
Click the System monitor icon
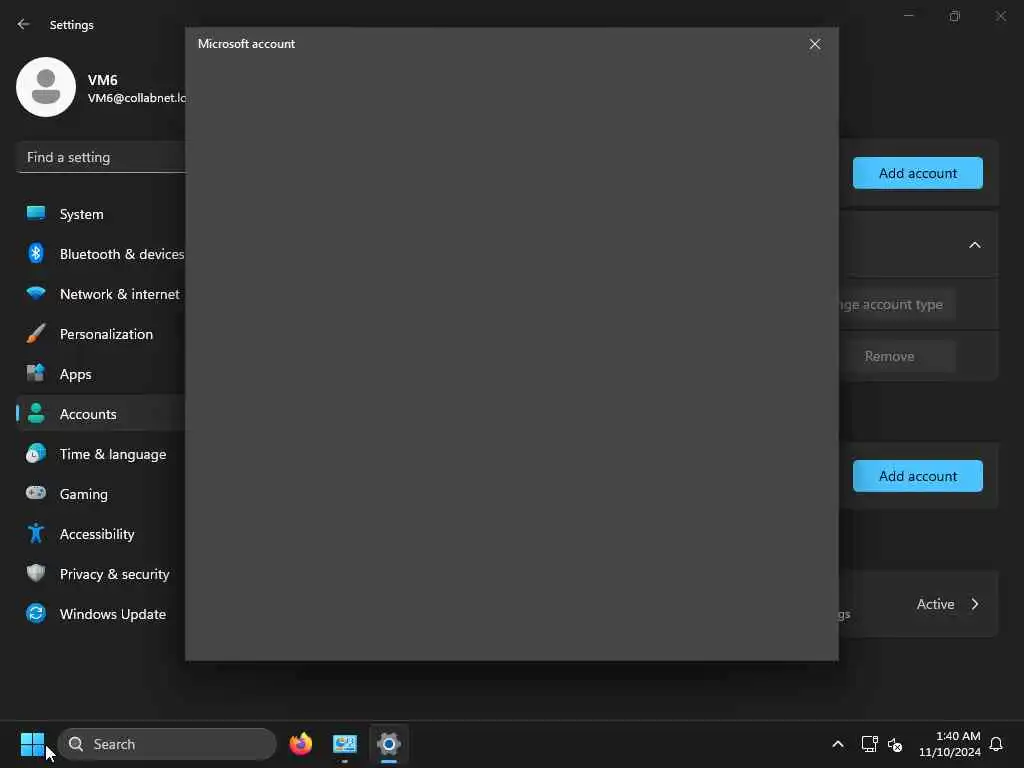36,213
